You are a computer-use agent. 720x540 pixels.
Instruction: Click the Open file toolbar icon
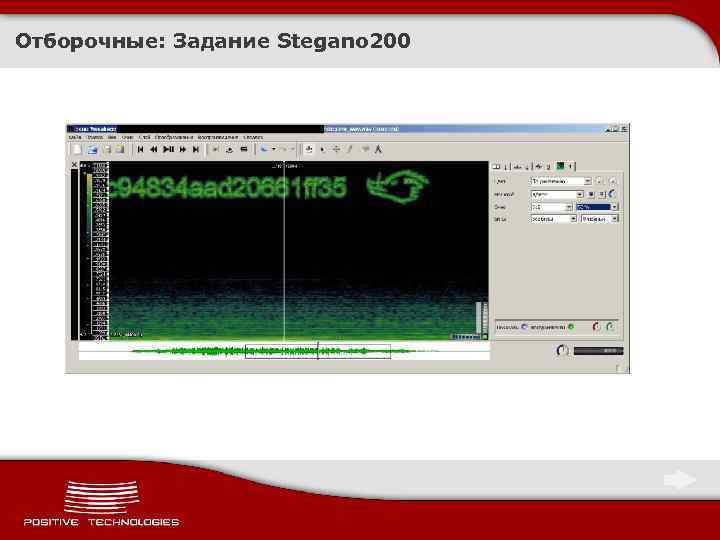pos(92,150)
